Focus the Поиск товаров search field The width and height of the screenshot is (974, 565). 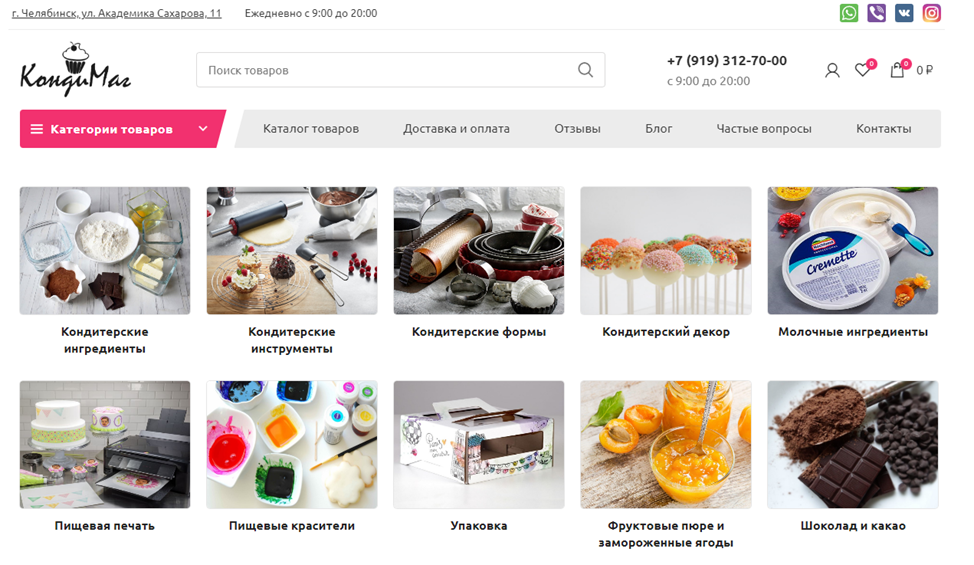pos(401,70)
